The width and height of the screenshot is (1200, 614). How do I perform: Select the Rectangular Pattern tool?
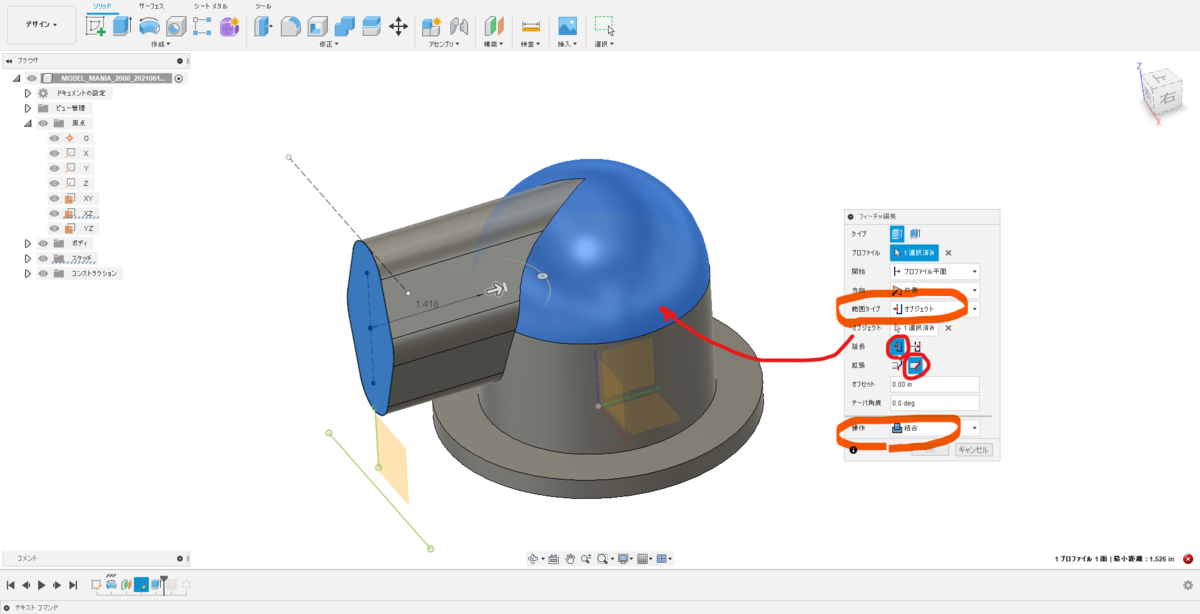202,27
